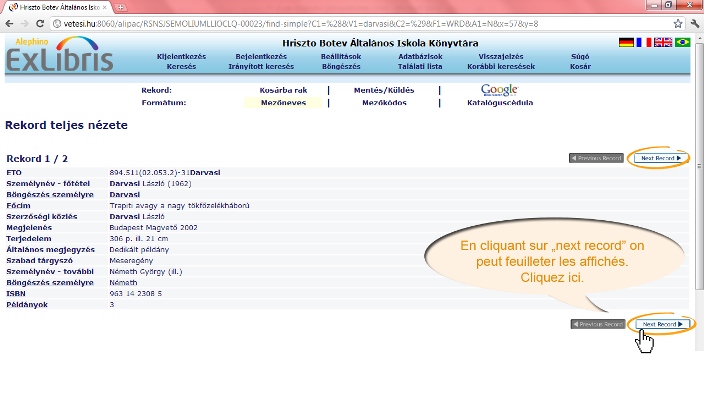The image size is (704, 396).
Task: Click the upper Next Record button
Action: pos(661,158)
